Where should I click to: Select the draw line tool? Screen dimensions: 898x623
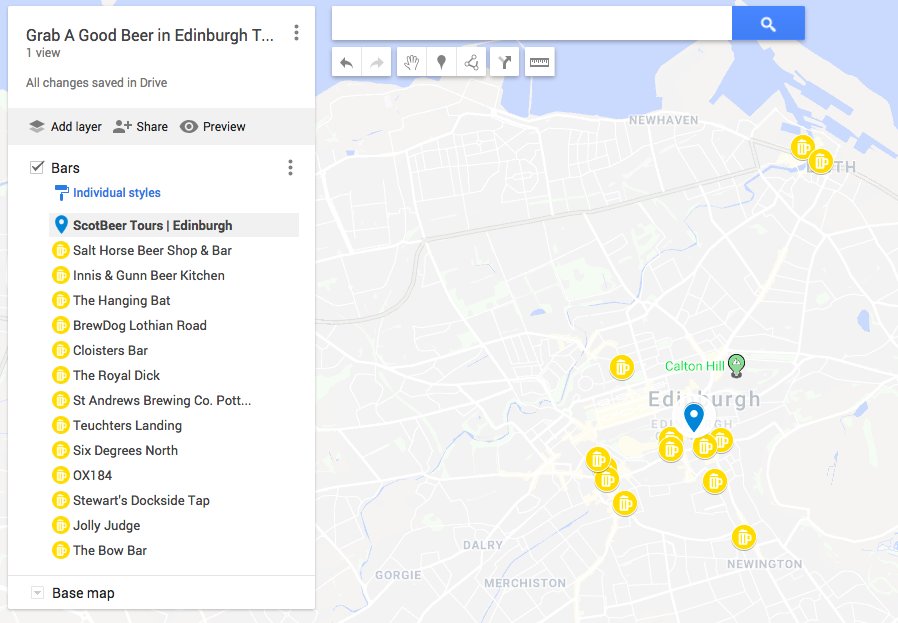471,62
